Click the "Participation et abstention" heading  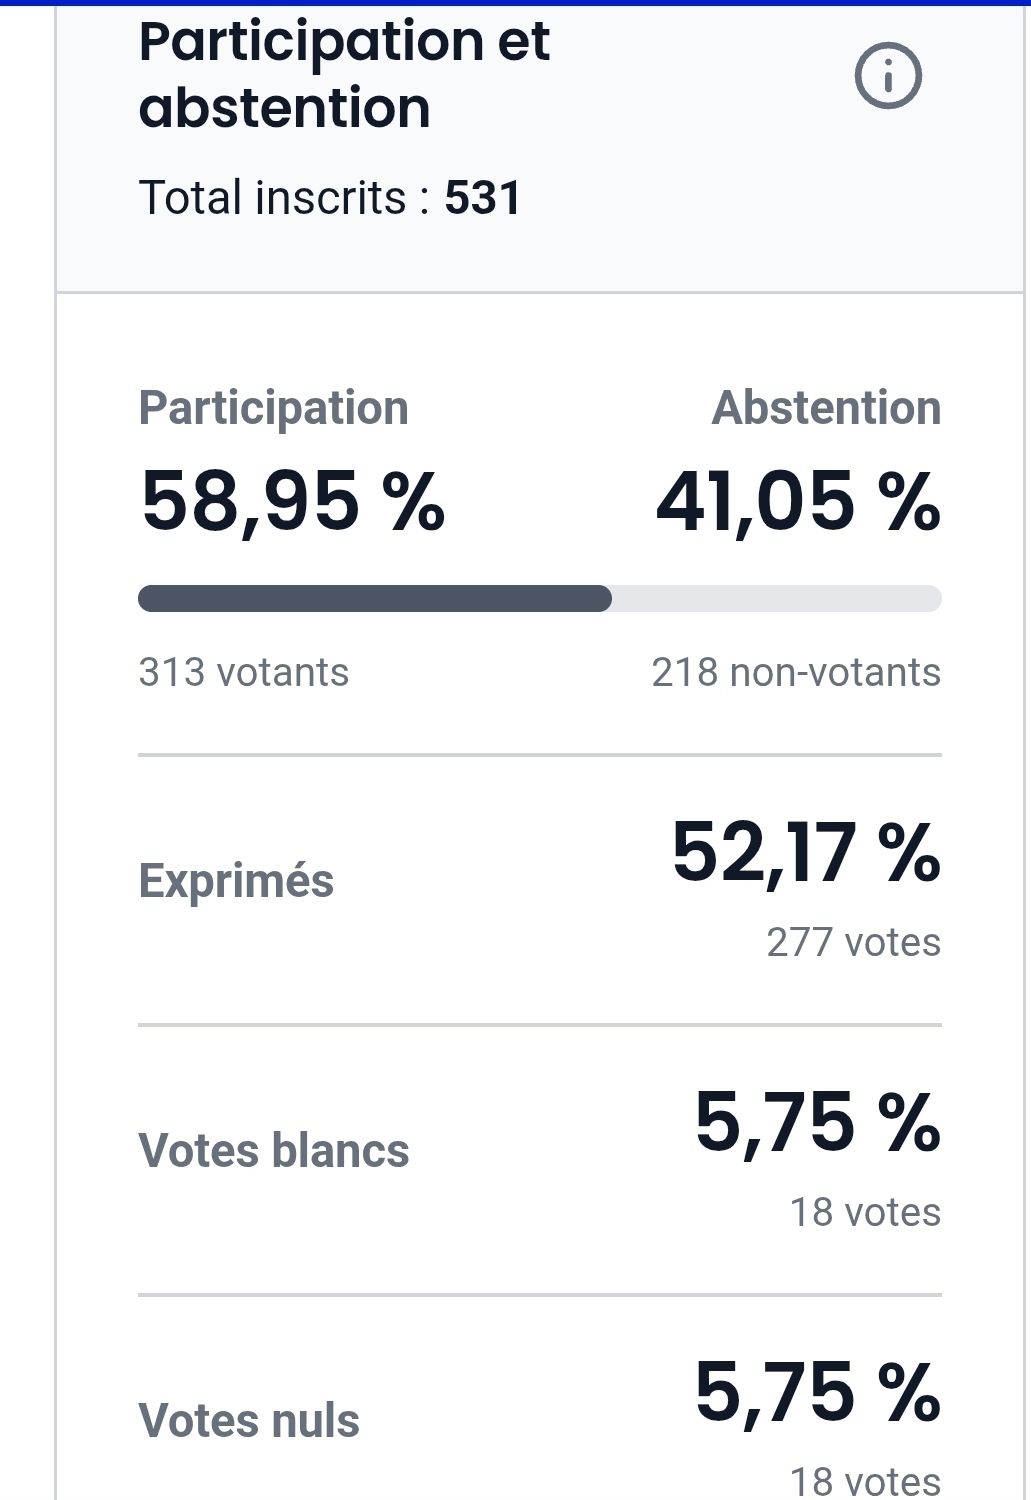point(343,75)
